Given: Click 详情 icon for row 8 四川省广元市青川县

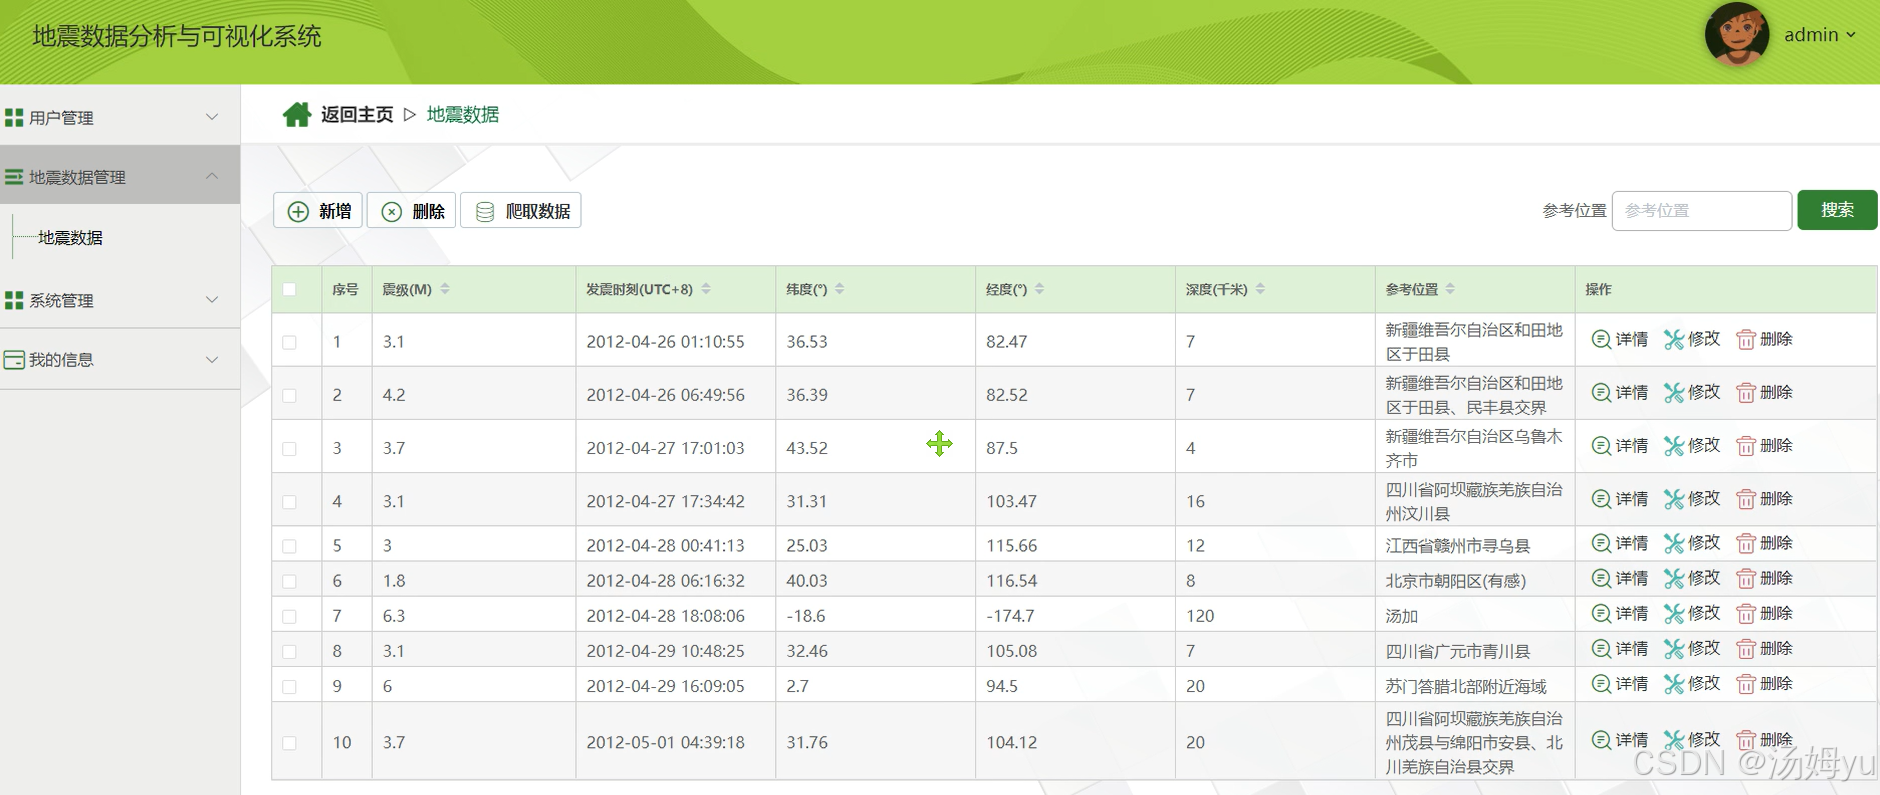Looking at the screenshot, I should point(1601,649).
